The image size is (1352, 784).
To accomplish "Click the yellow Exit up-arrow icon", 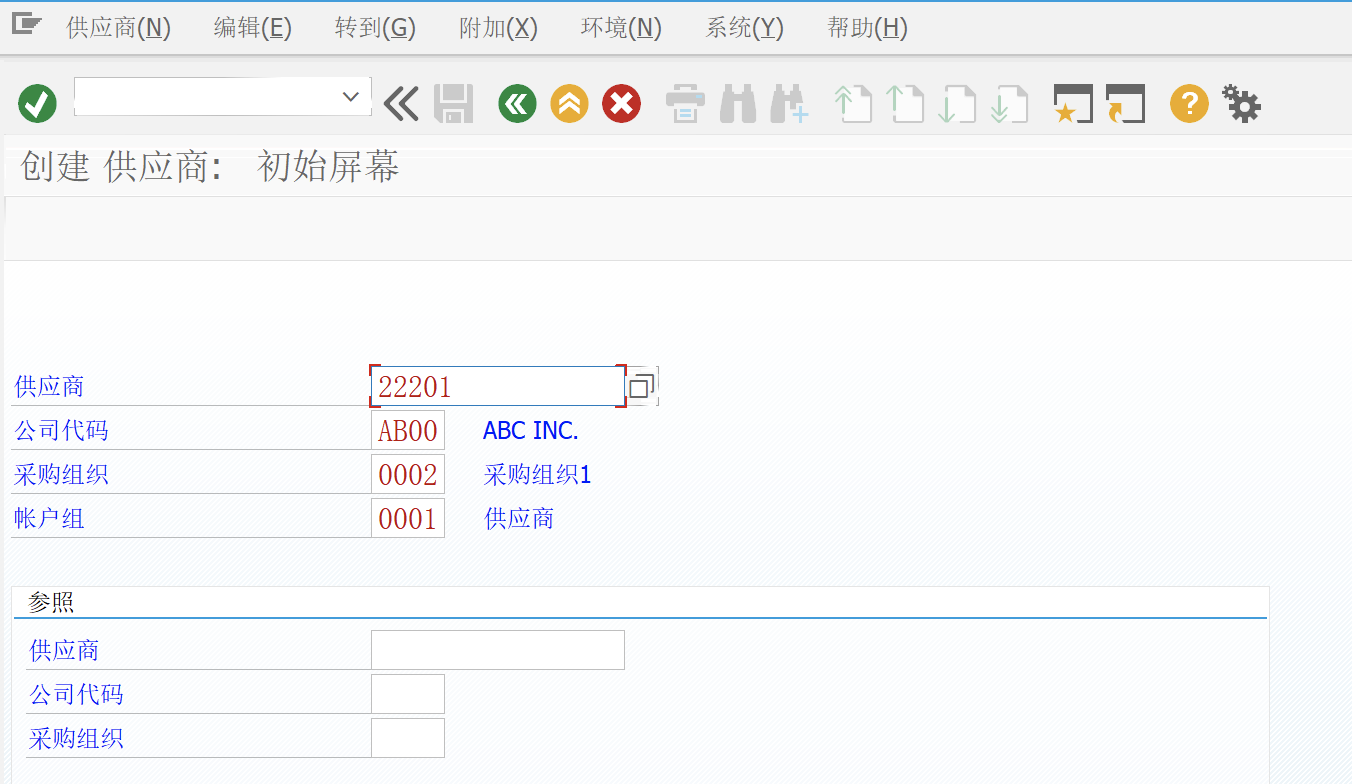I will point(569,103).
